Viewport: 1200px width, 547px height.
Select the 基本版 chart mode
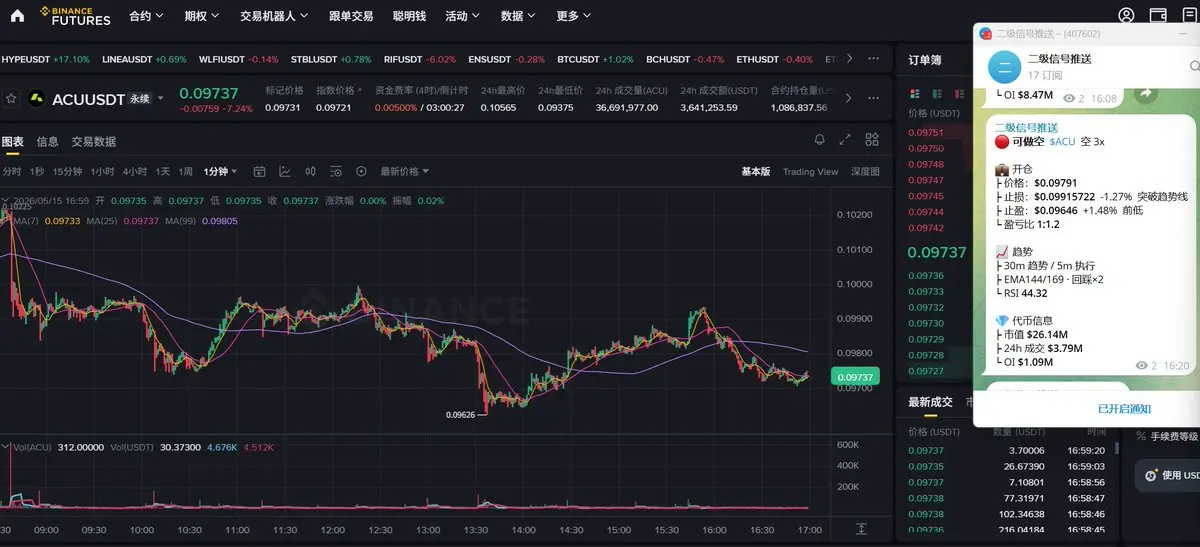point(755,171)
